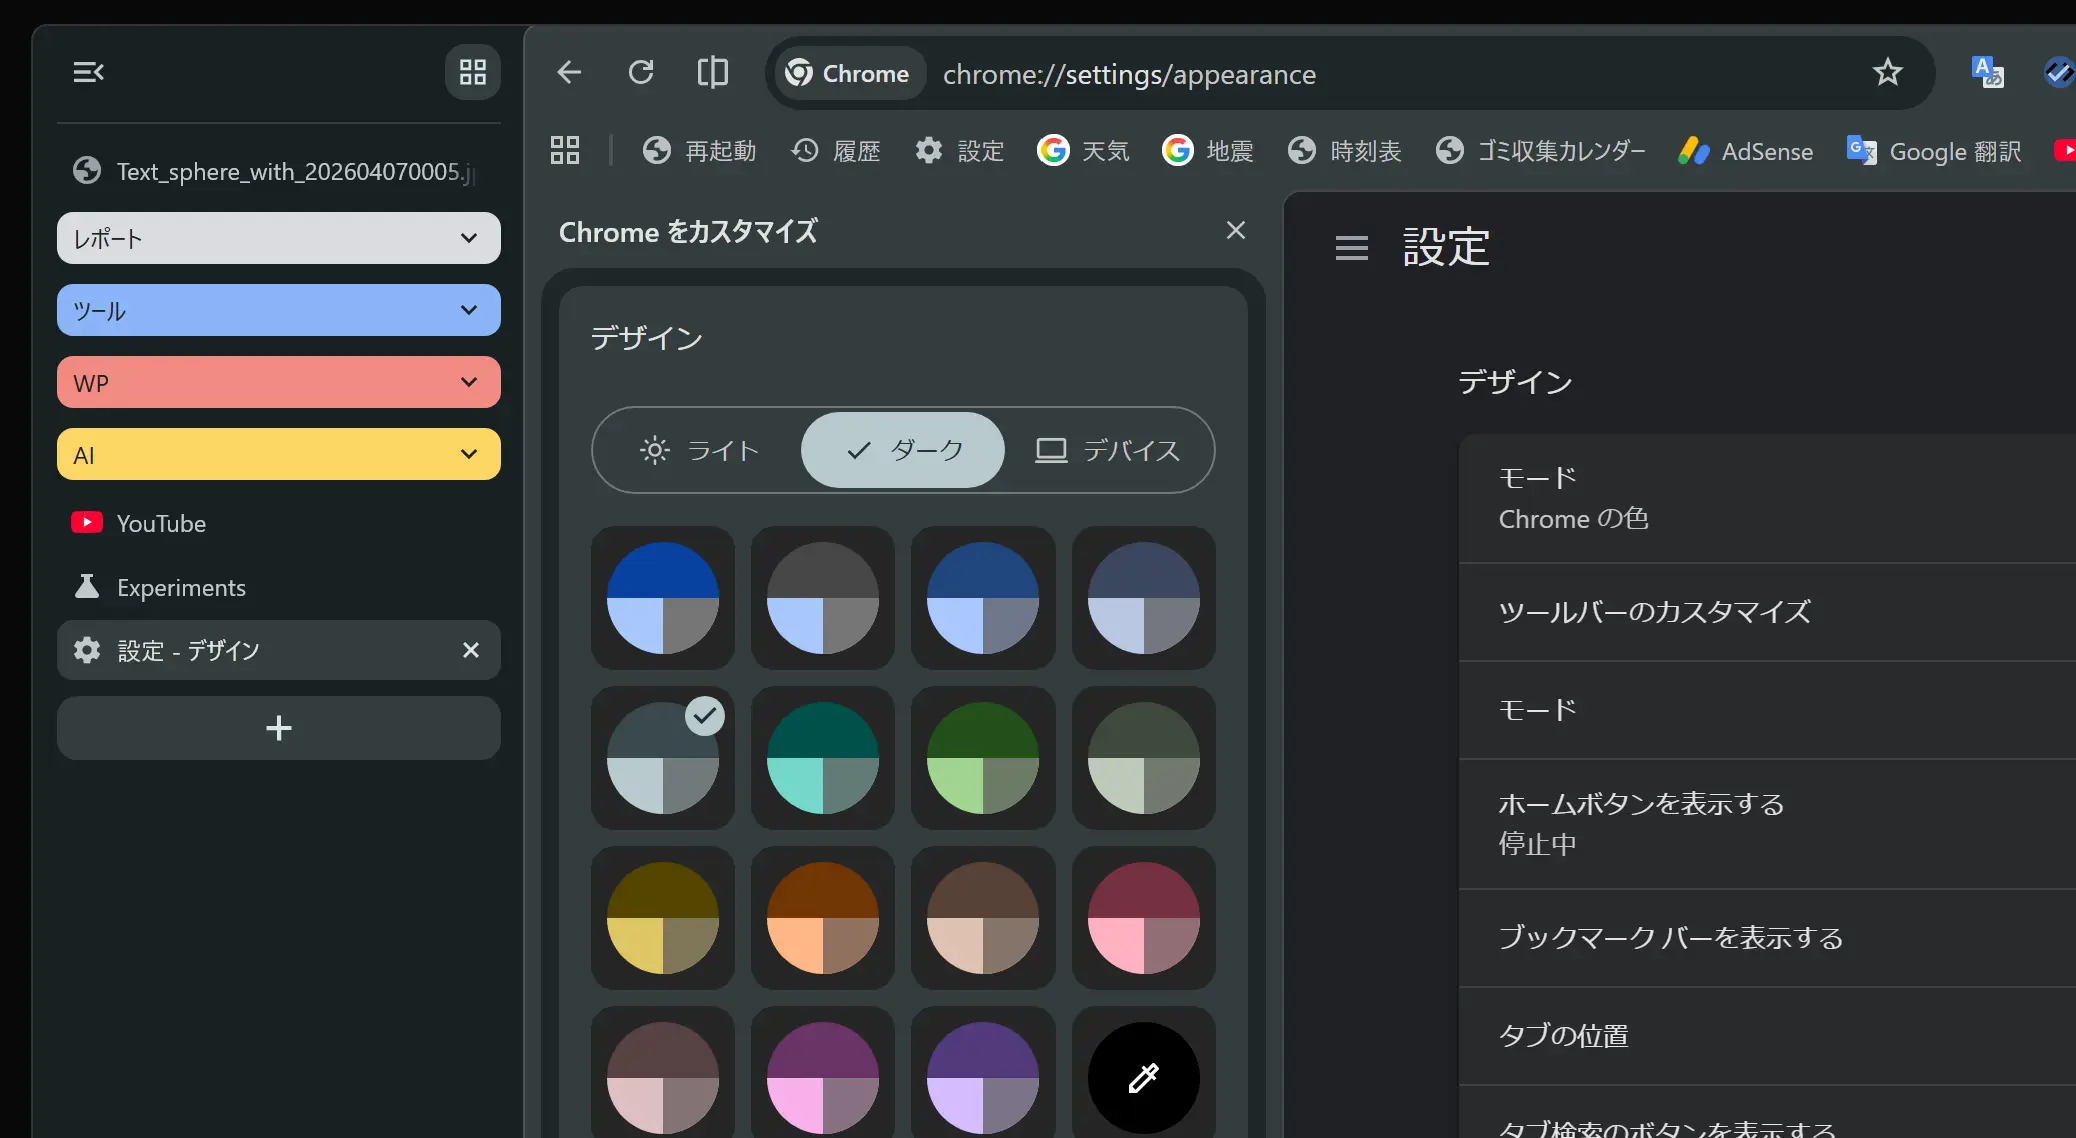Open the settings hamburger menu
This screenshot has width=2076, height=1138.
(x=1351, y=247)
